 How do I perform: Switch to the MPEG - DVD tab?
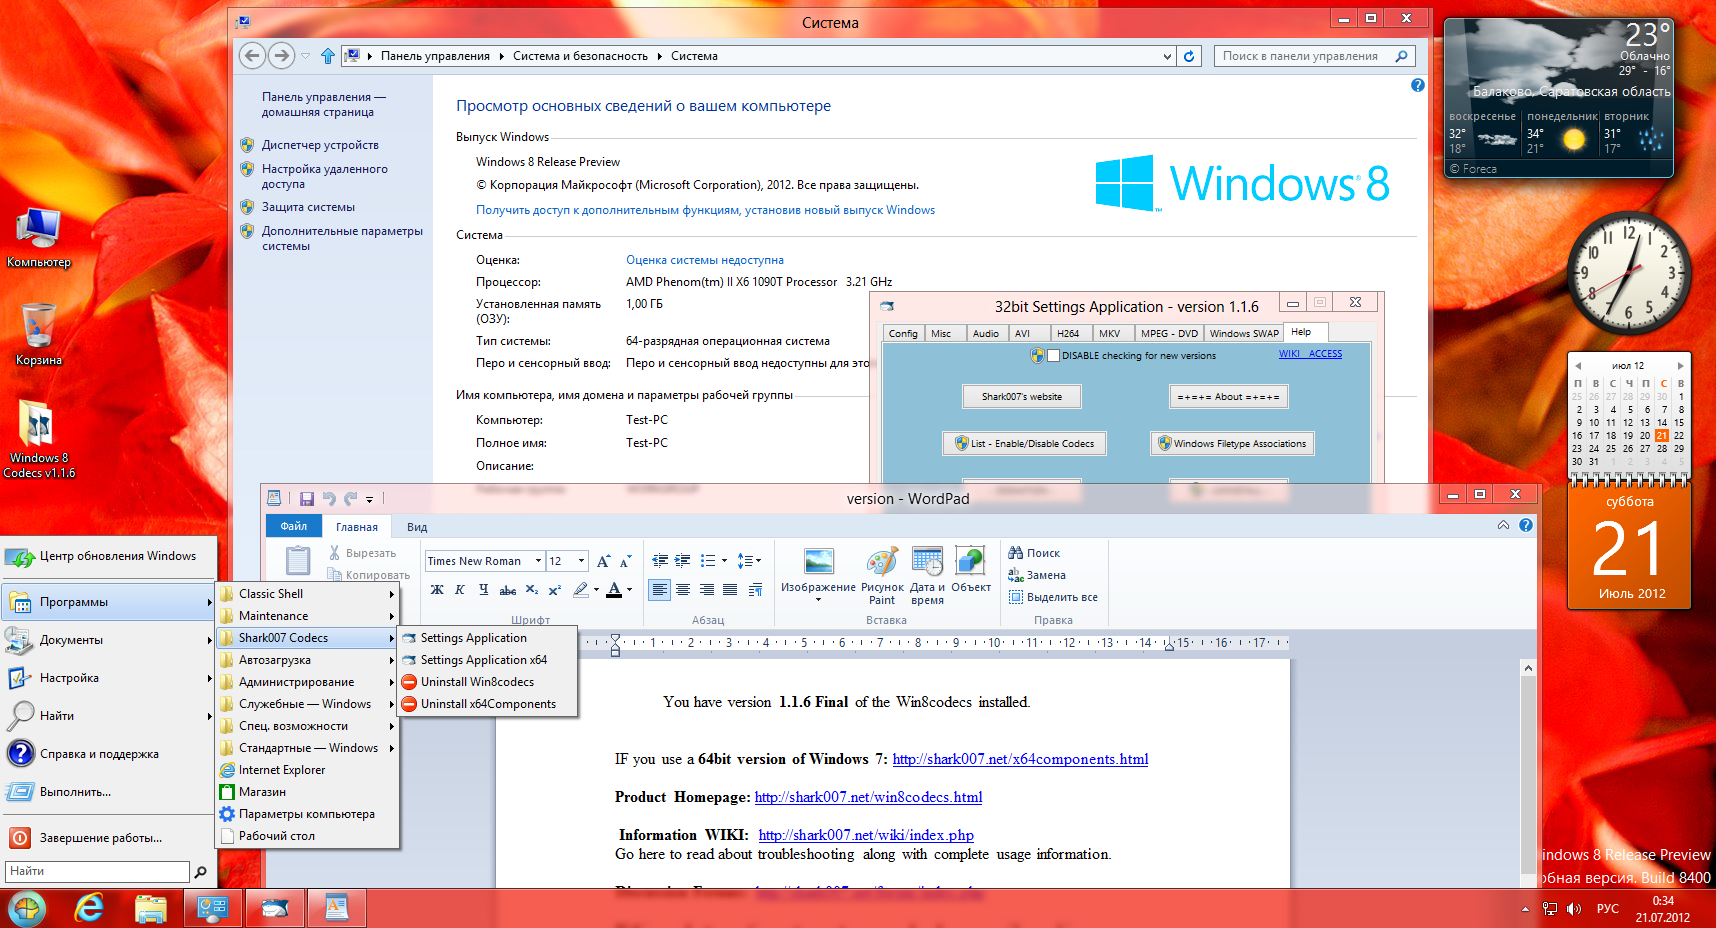tap(1168, 333)
